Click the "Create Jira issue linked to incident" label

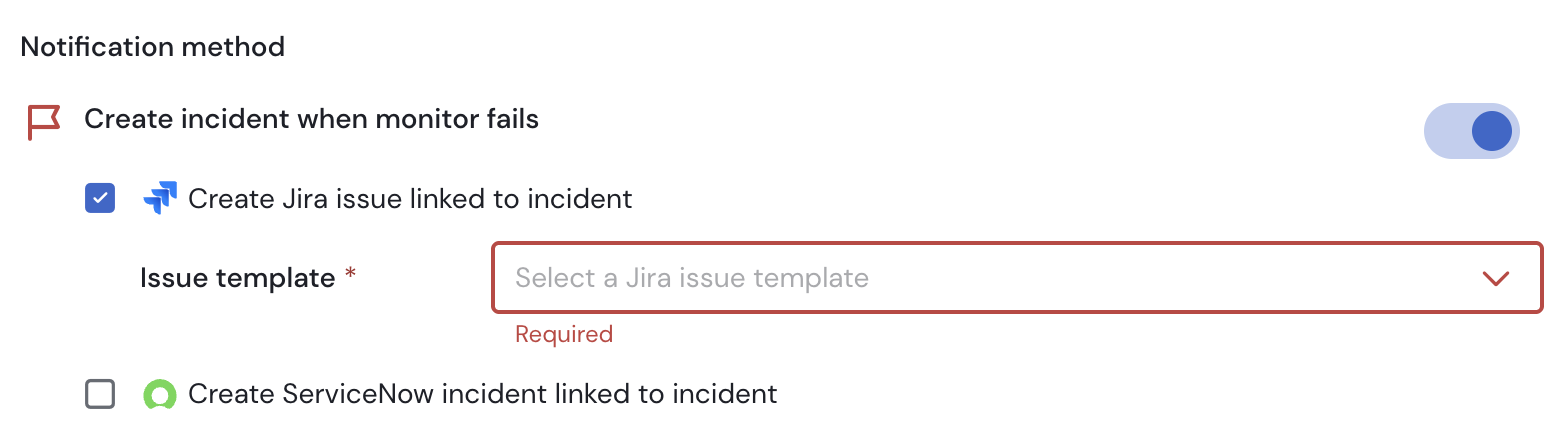410,198
